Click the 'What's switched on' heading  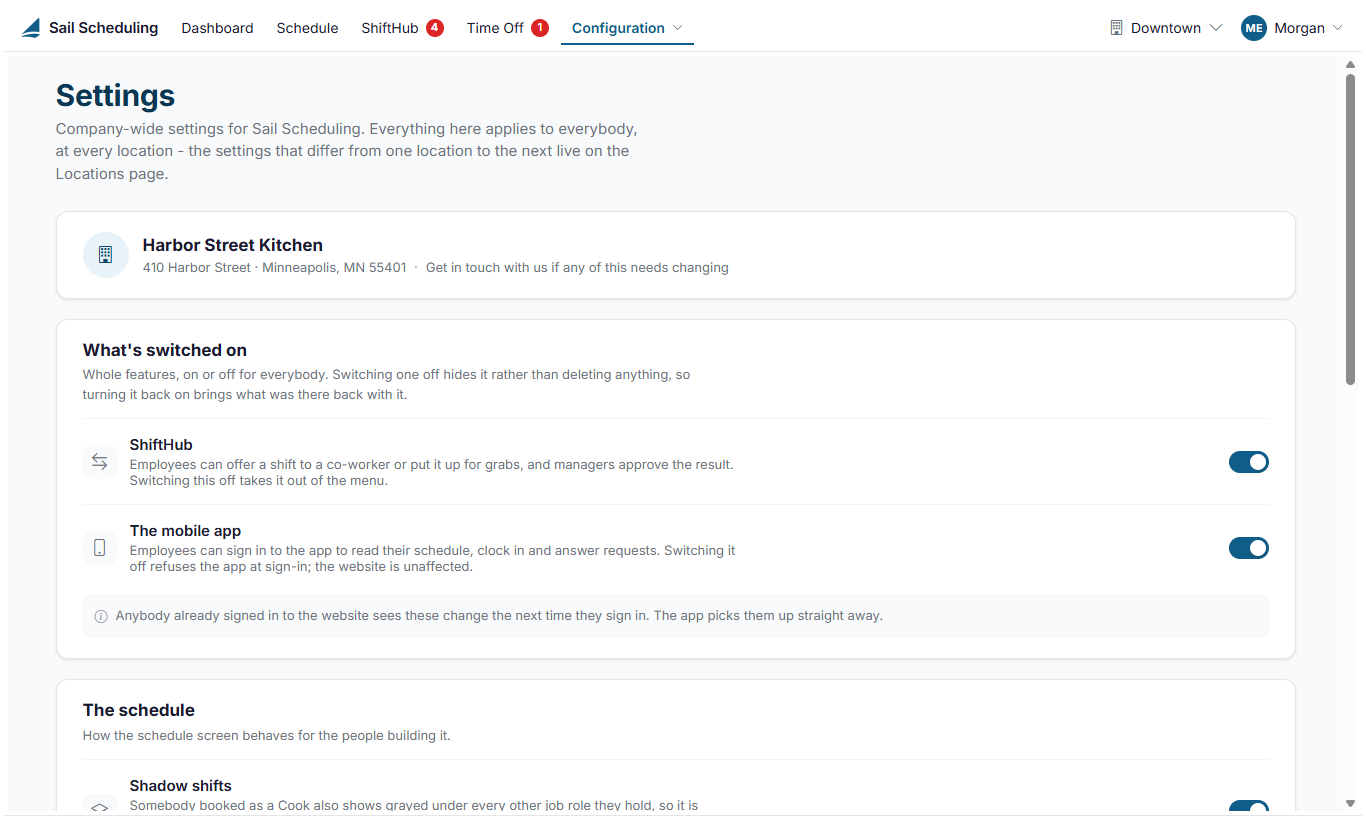click(x=165, y=350)
